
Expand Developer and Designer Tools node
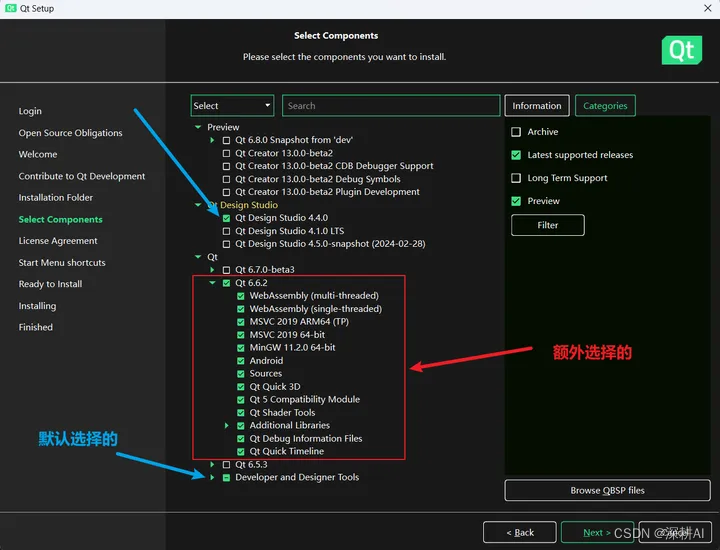[213, 478]
